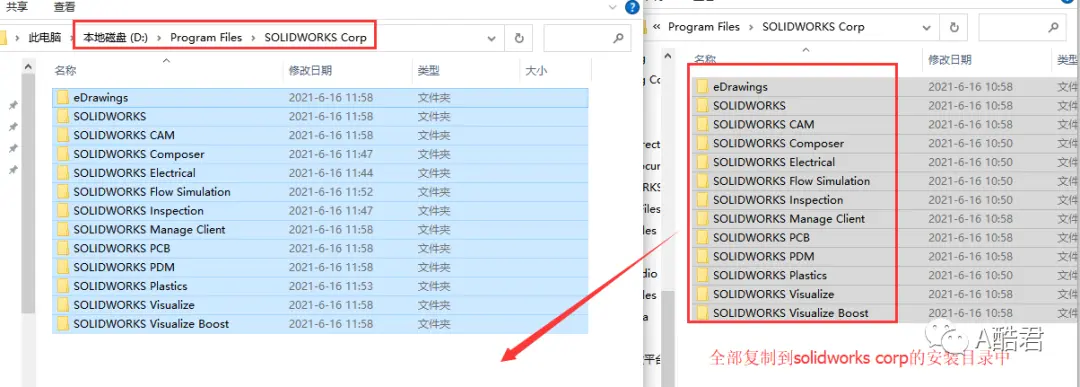The image size is (1080, 387).
Task: Select eDrawings folder icon in left window
Action: [63, 98]
